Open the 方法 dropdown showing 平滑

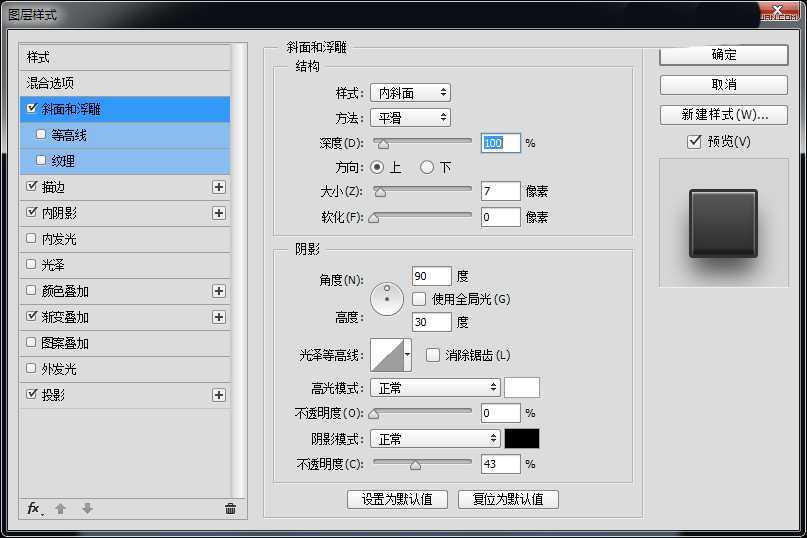tap(410, 118)
